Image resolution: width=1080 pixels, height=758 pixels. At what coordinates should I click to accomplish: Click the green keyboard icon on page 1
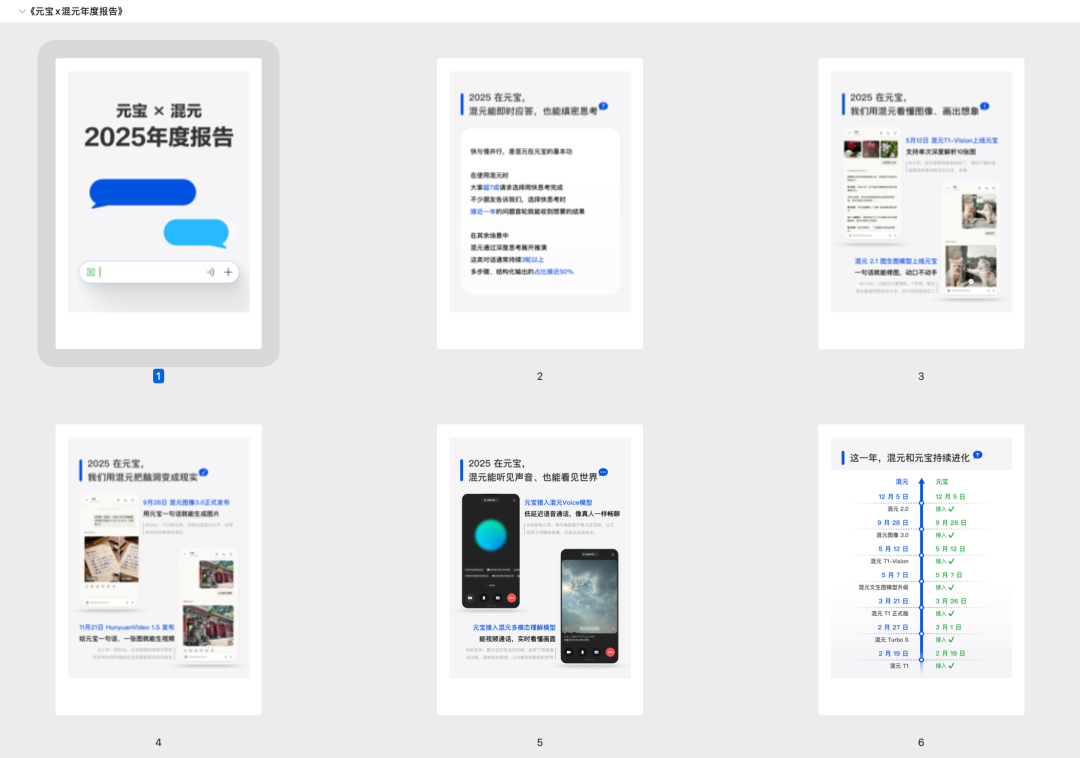pos(91,272)
